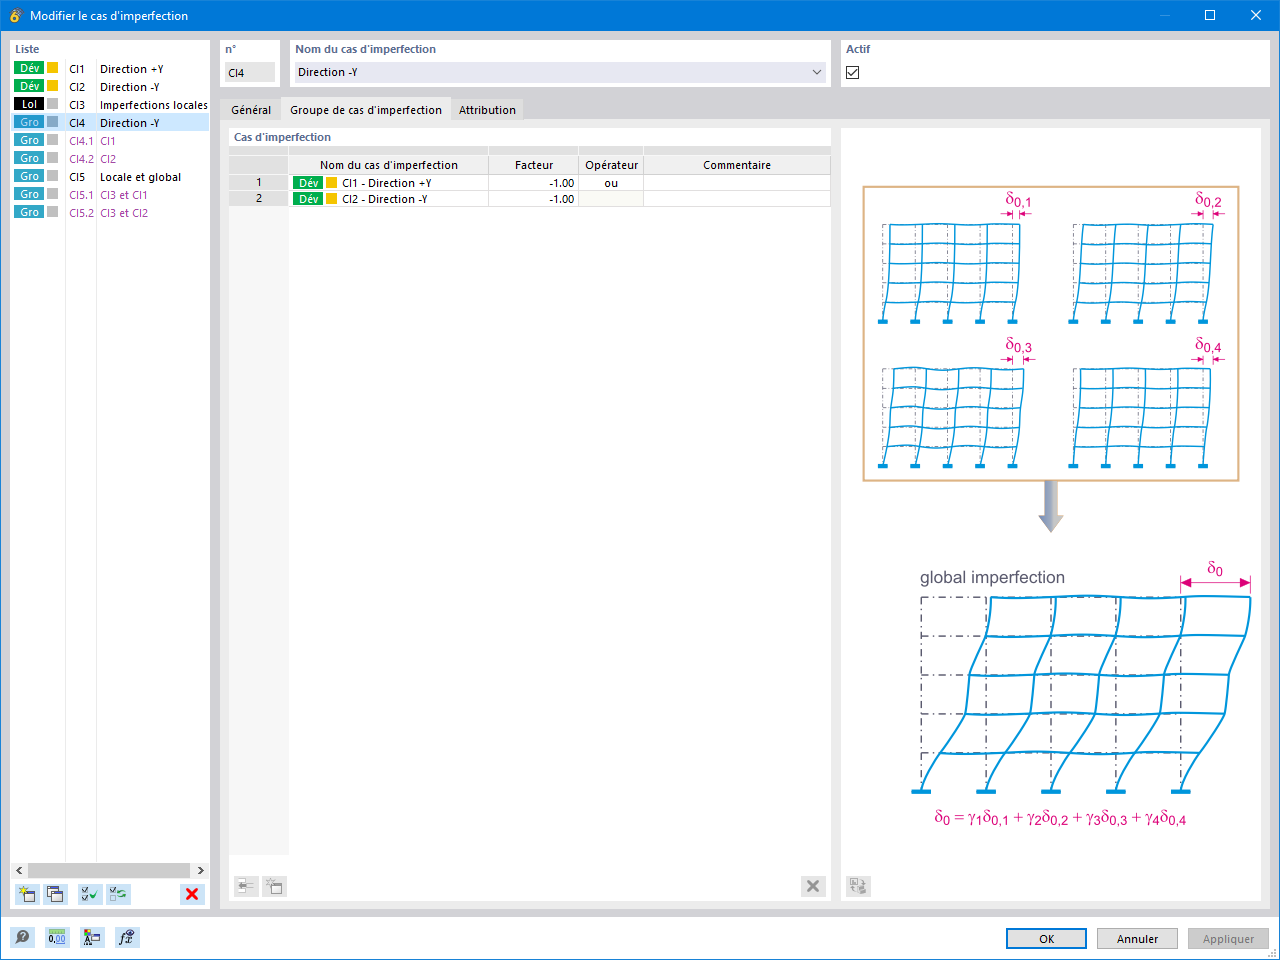1280x960 pixels.
Task: Click the gray delete row X icon
Action: (813, 886)
